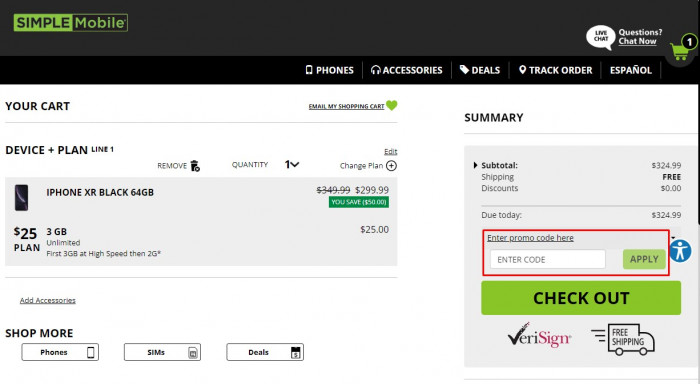
Task: Click the iPhone XR product thumbnail
Action: 21,197
